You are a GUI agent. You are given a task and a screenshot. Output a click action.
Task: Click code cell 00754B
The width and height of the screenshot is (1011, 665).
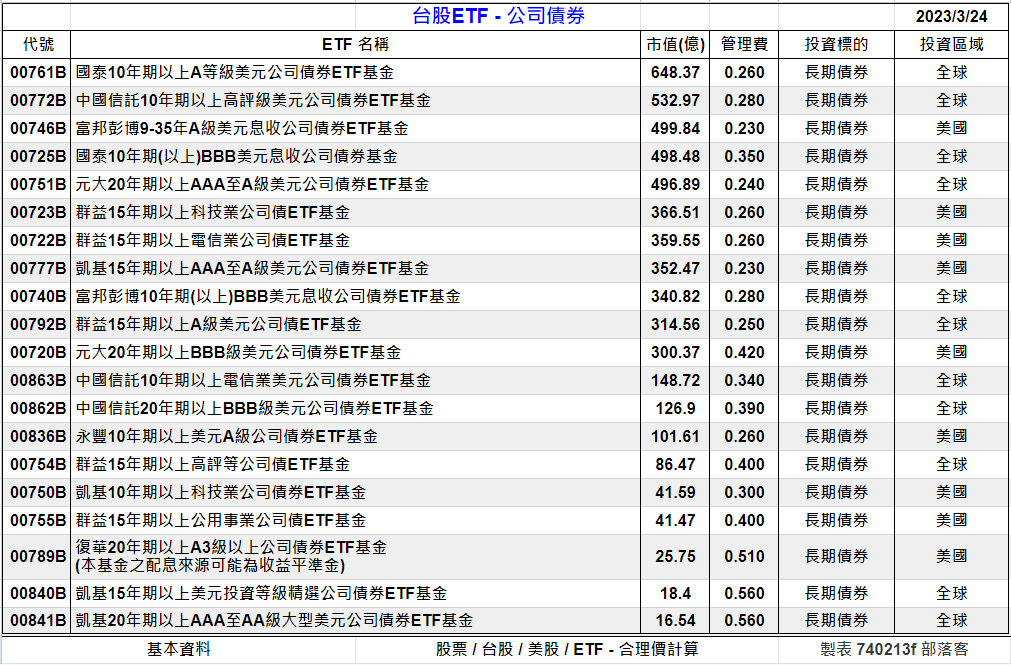[38, 464]
